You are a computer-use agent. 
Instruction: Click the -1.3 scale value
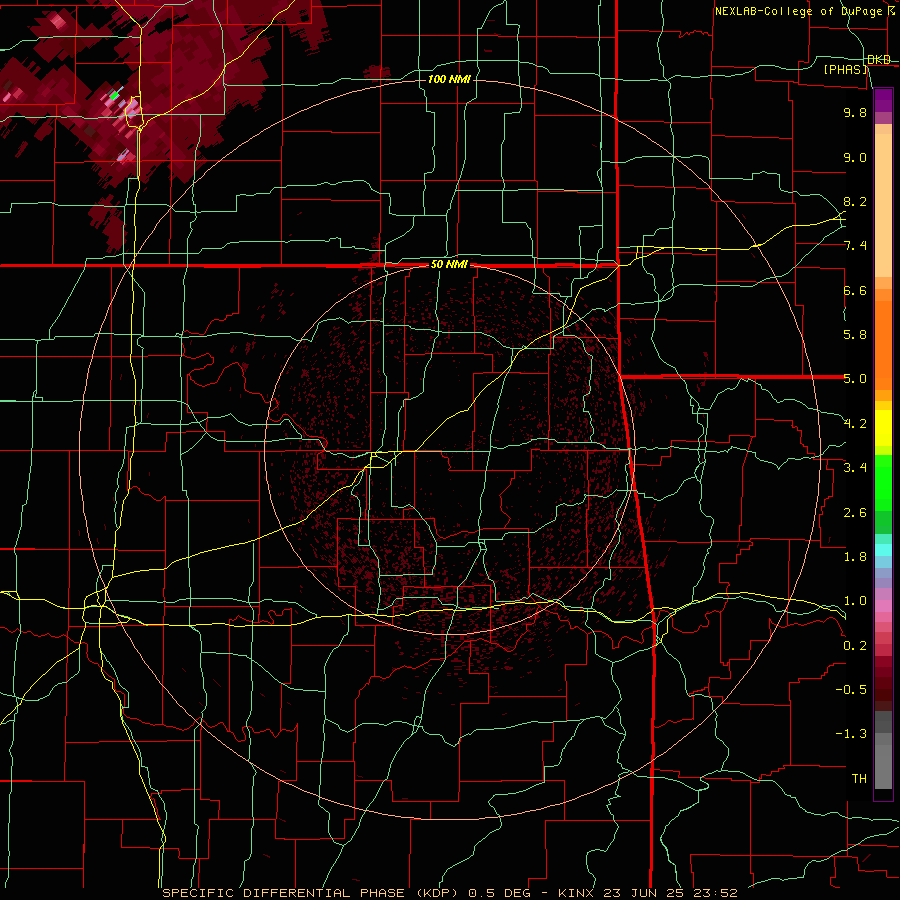click(851, 734)
